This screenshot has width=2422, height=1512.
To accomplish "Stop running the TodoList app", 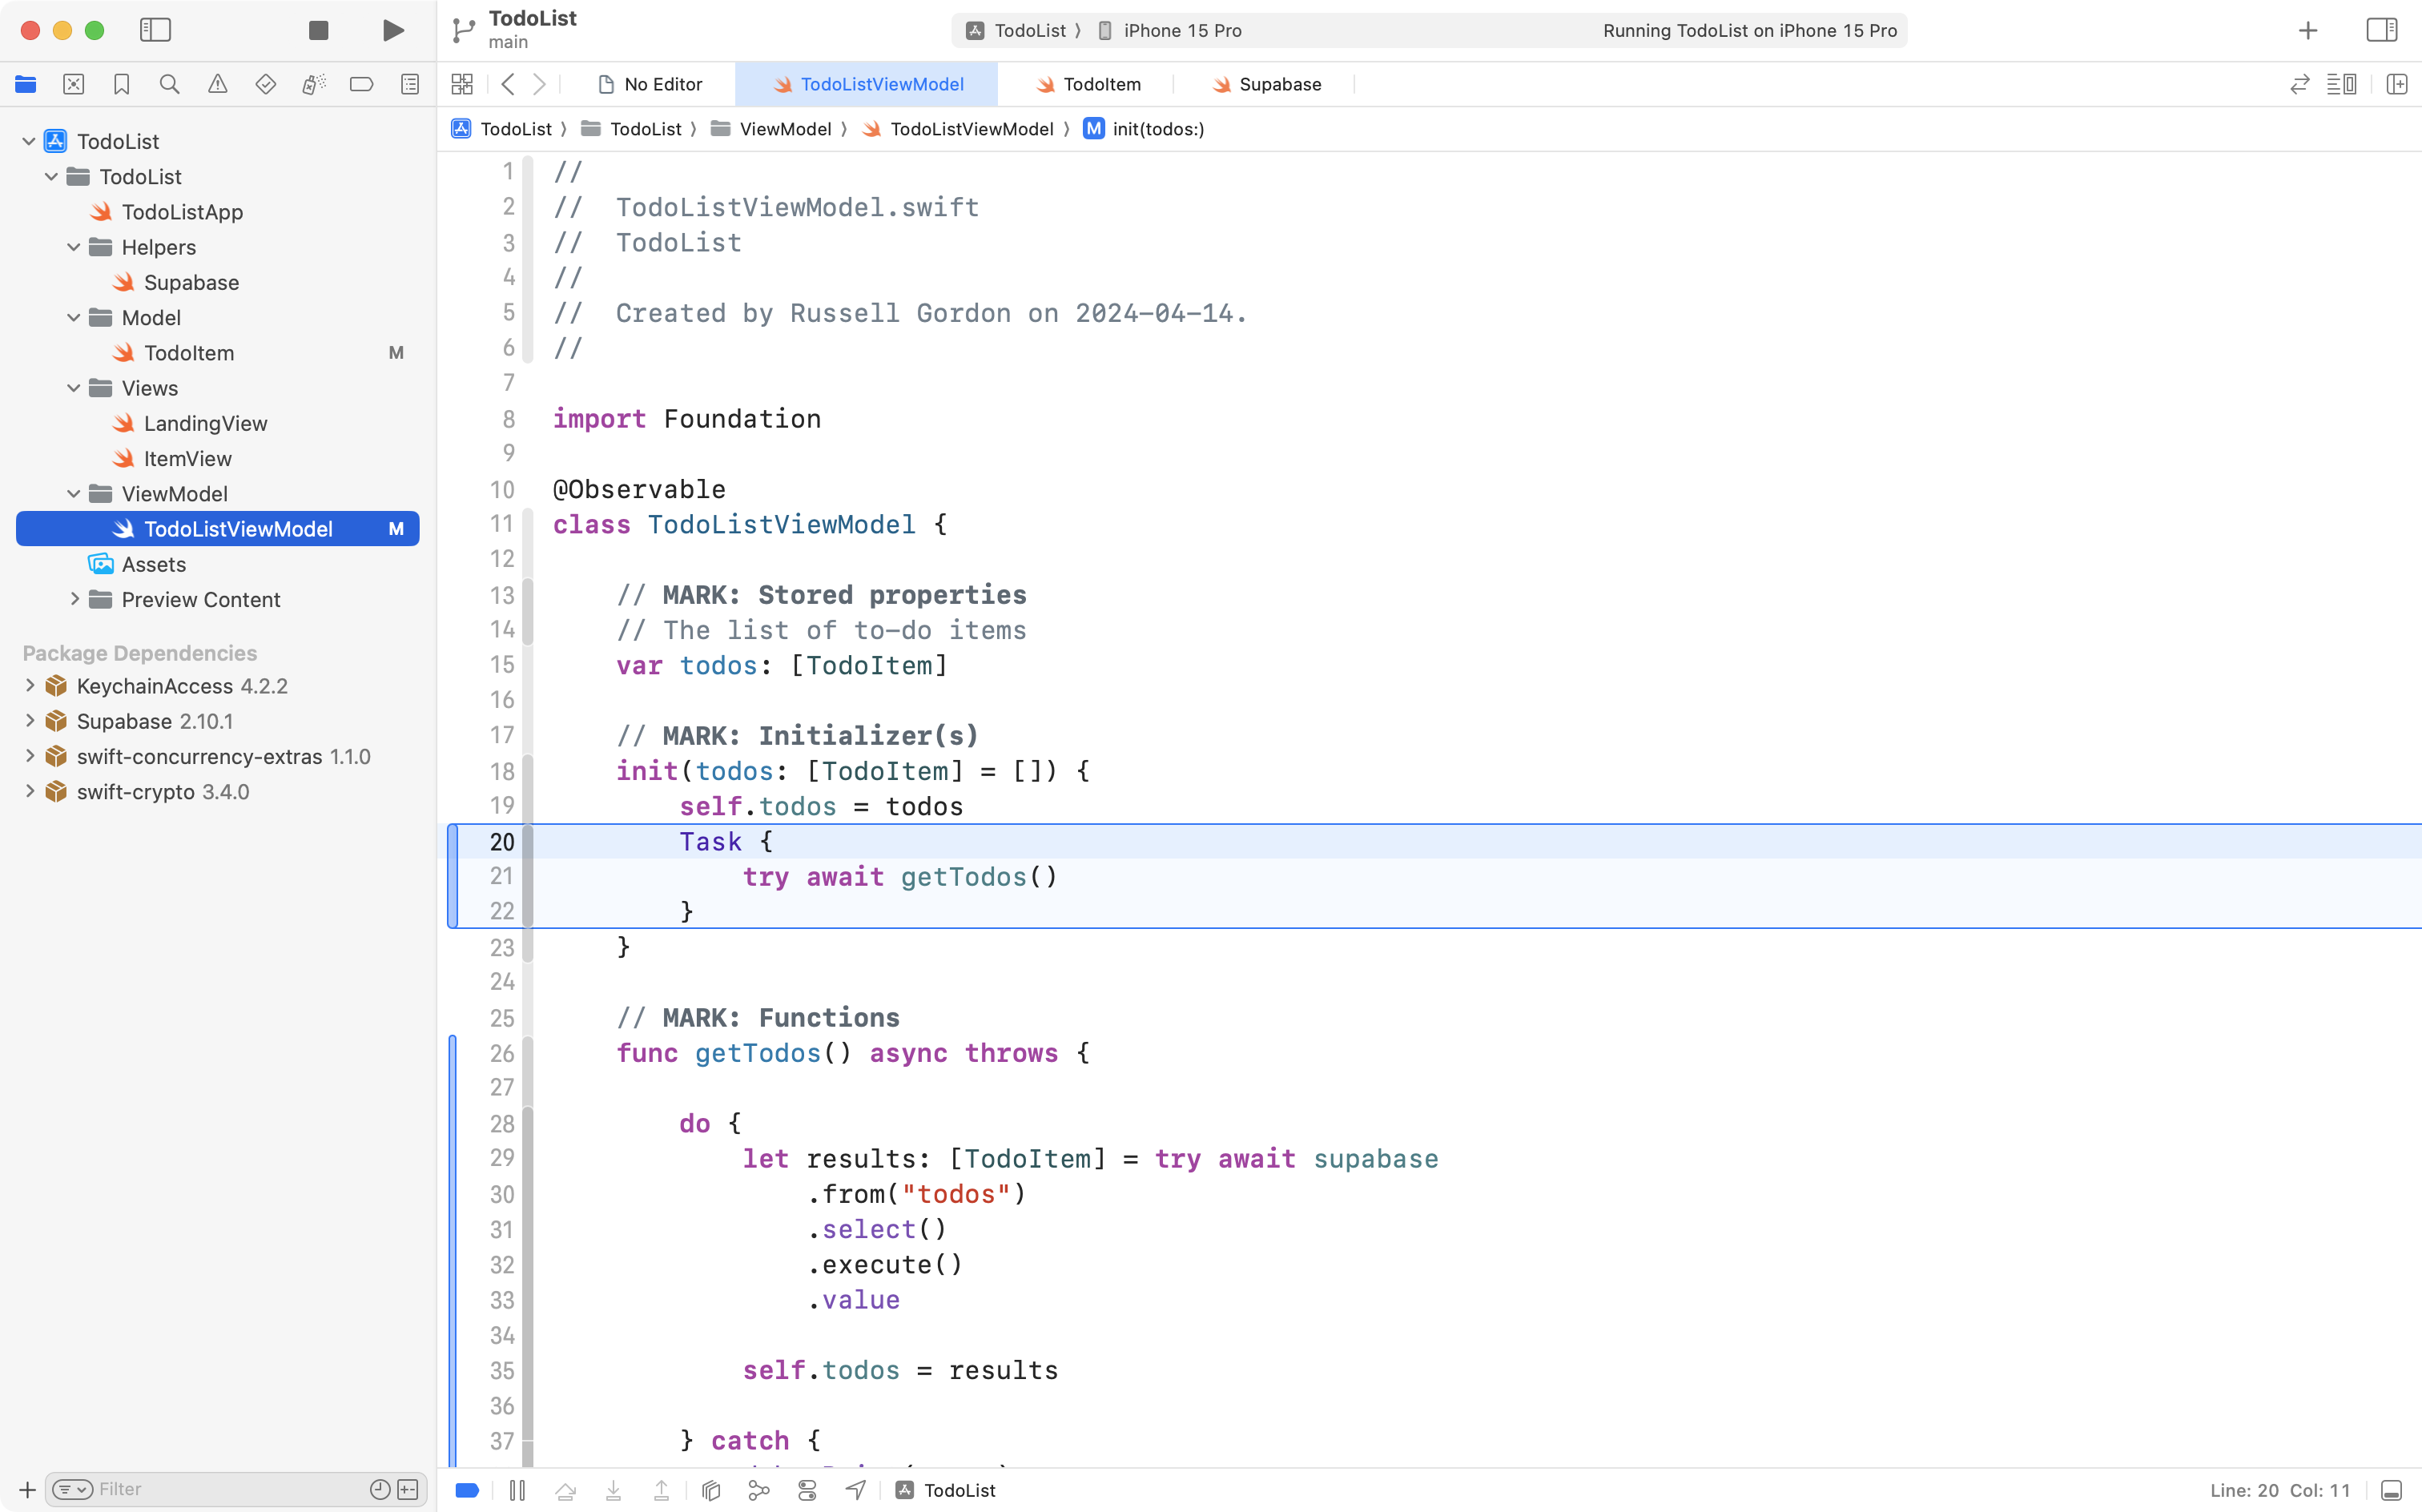I will (x=318, y=30).
